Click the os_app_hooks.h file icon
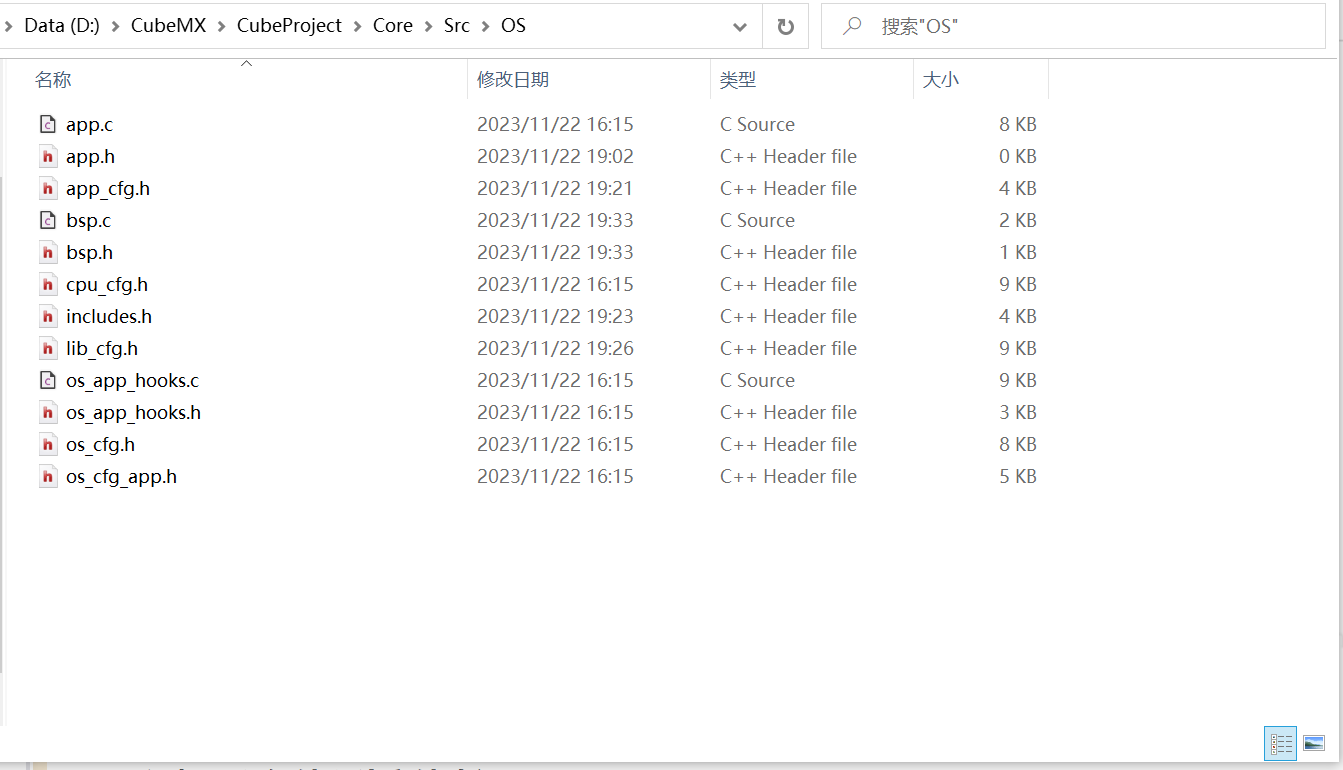 47,412
